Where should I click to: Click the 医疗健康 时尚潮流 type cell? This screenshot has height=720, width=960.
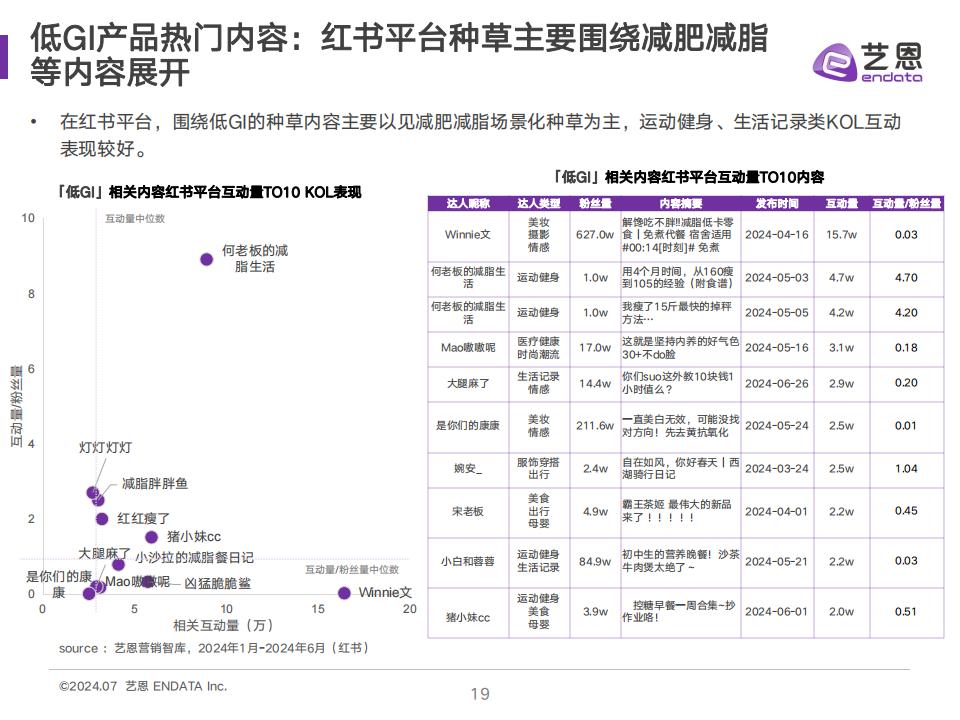coord(538,348)
